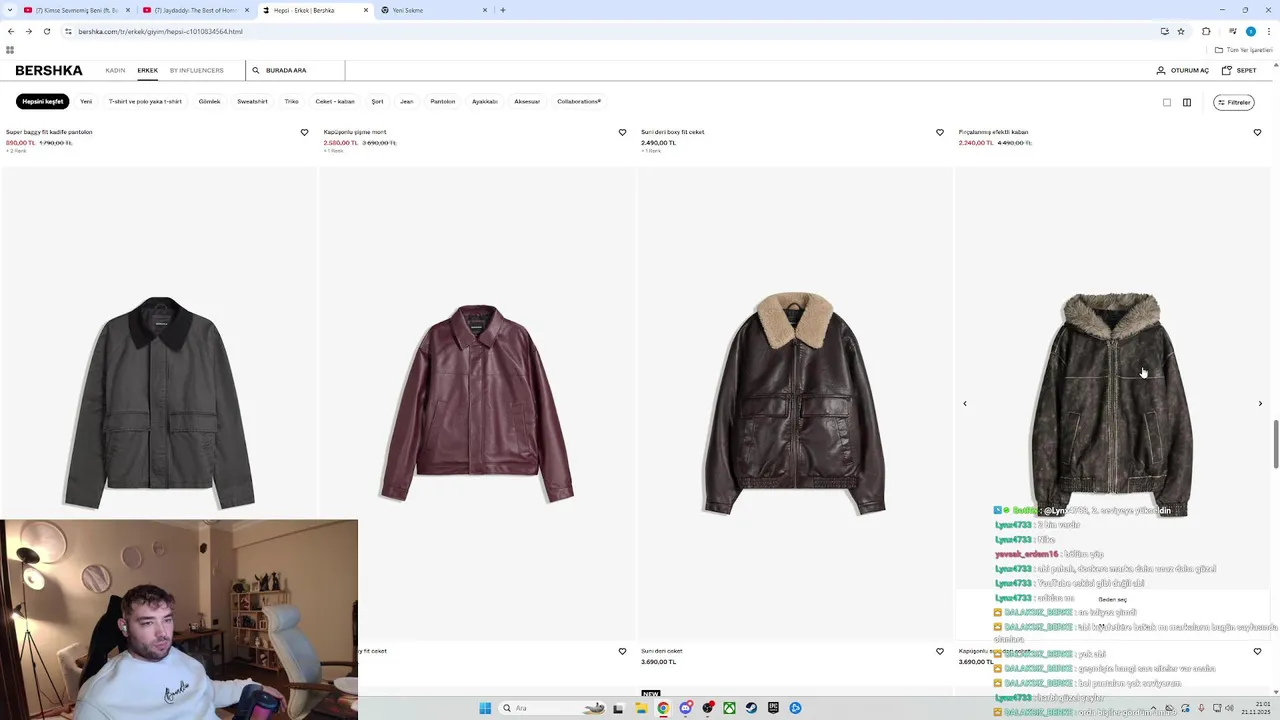
Task: Select the Triko category chip
Action: (291, 101)
